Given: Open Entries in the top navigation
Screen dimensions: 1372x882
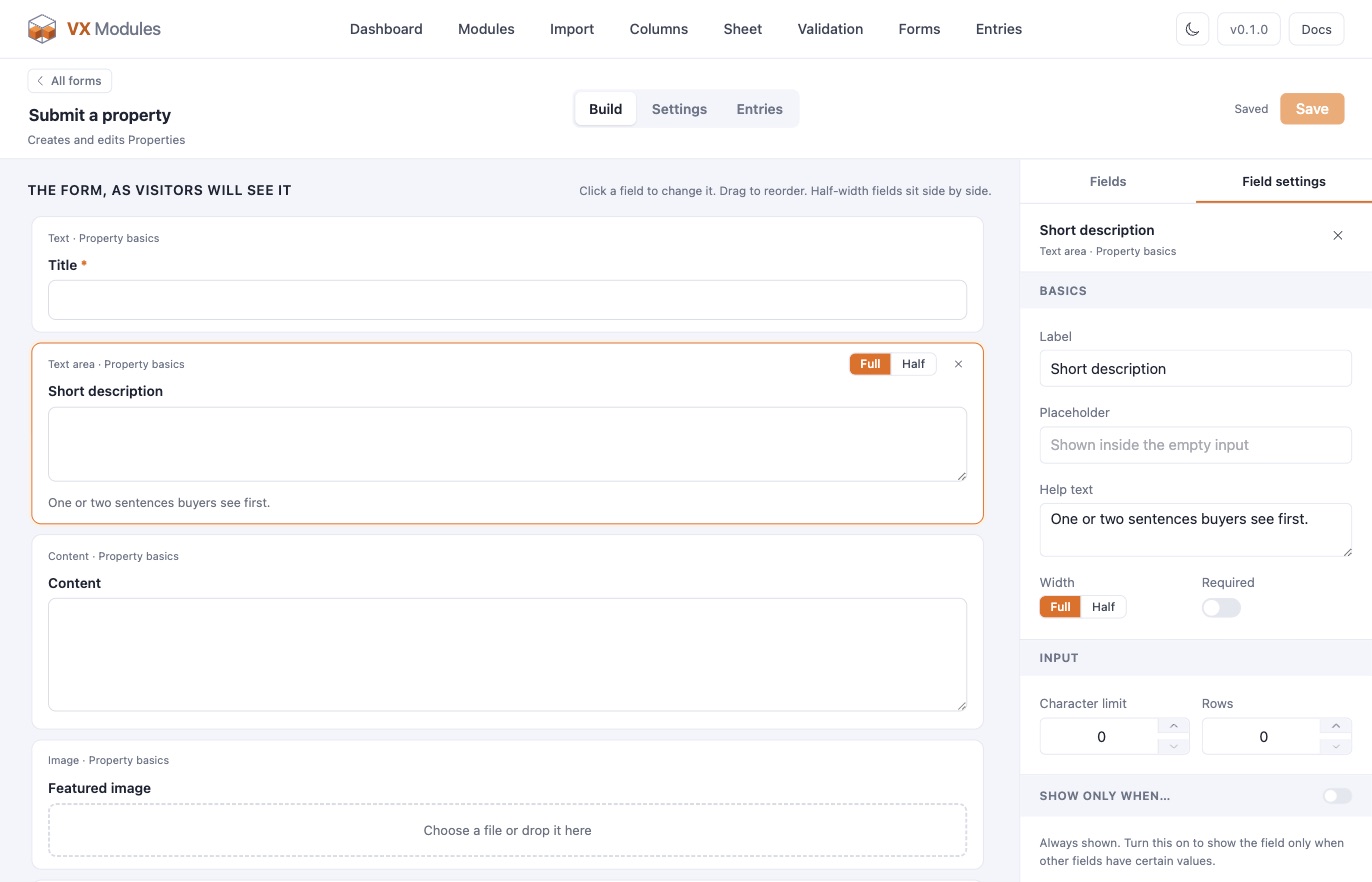Looking at the screenshot, I should tap(999, 29).
